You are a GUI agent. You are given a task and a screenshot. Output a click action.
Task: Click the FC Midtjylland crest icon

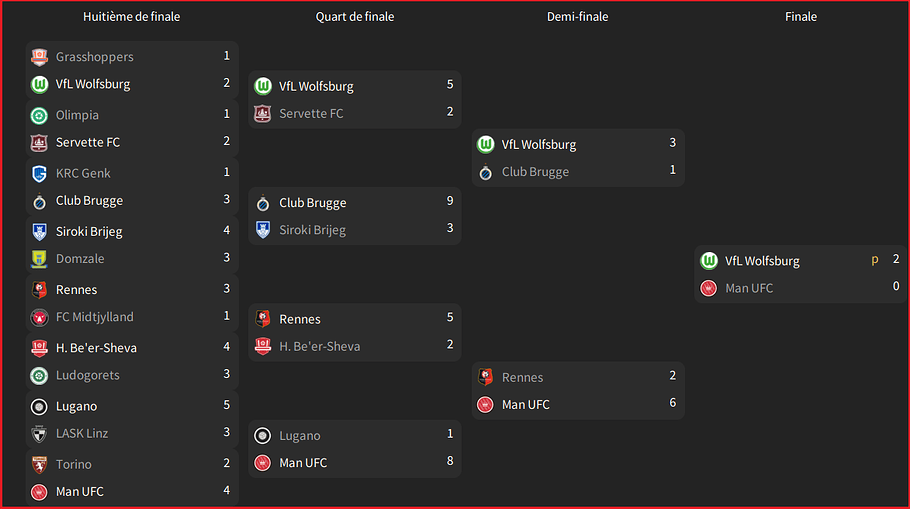coord(39,317)
